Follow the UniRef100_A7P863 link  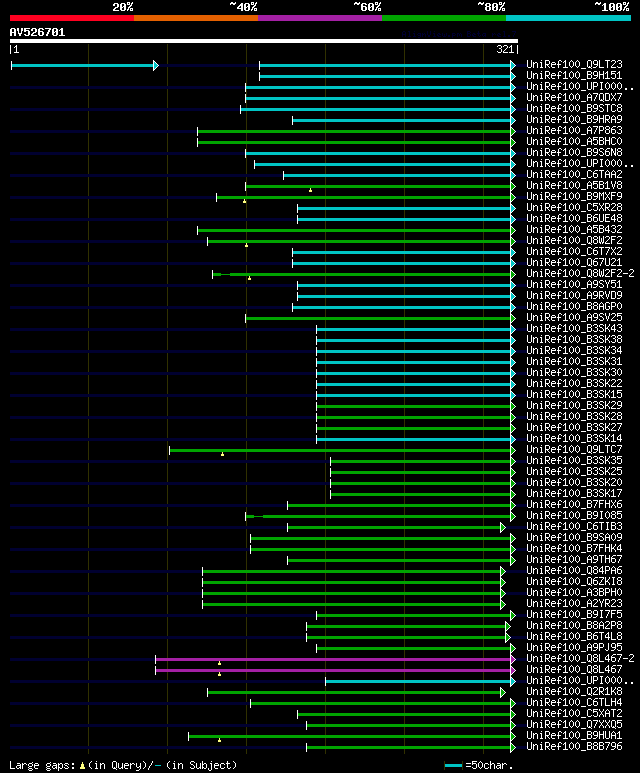coord(574,131)
